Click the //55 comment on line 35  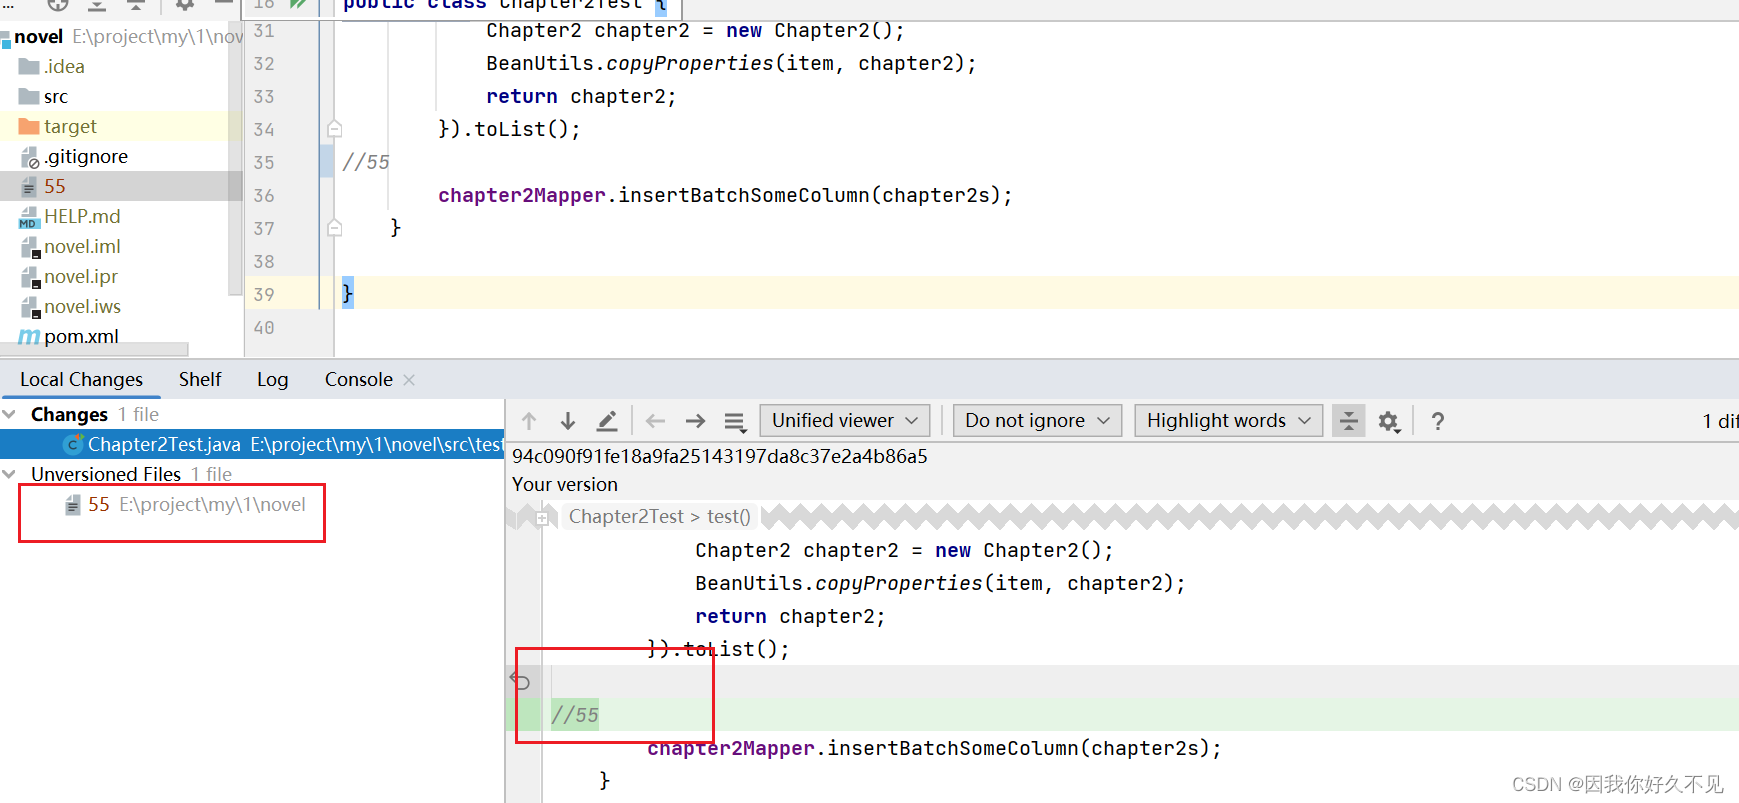366,162
